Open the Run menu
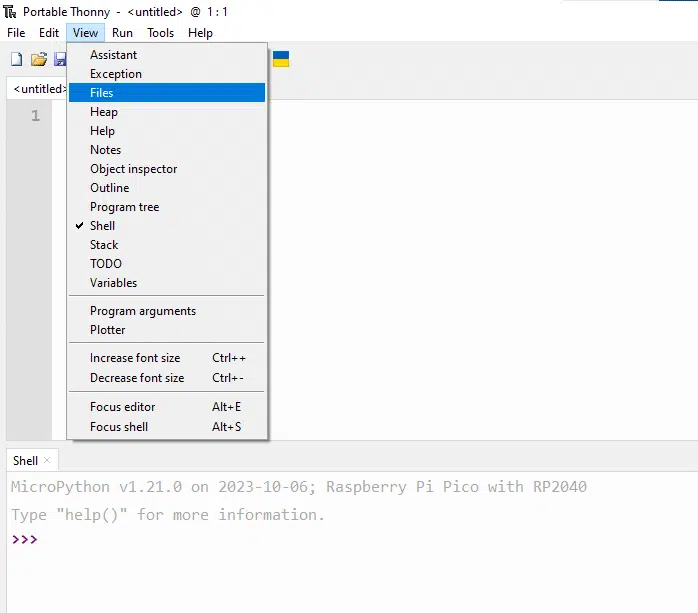The image size is (698, 613). coord(122,33)
